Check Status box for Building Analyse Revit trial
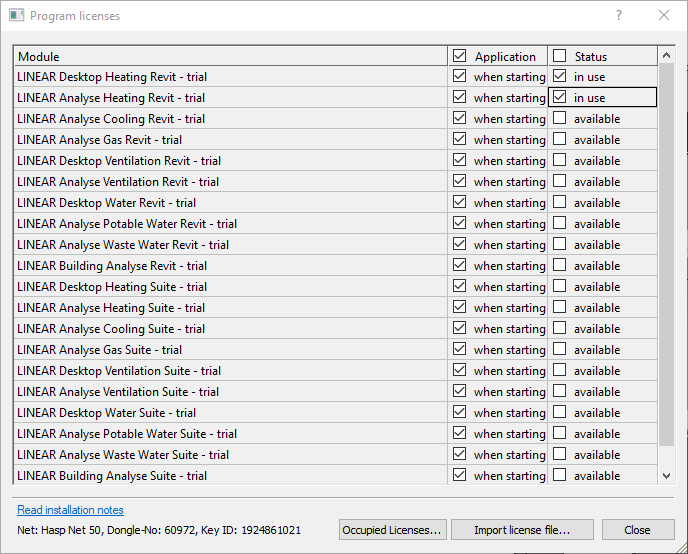The image size is (688, 554). tap(559, 265)
